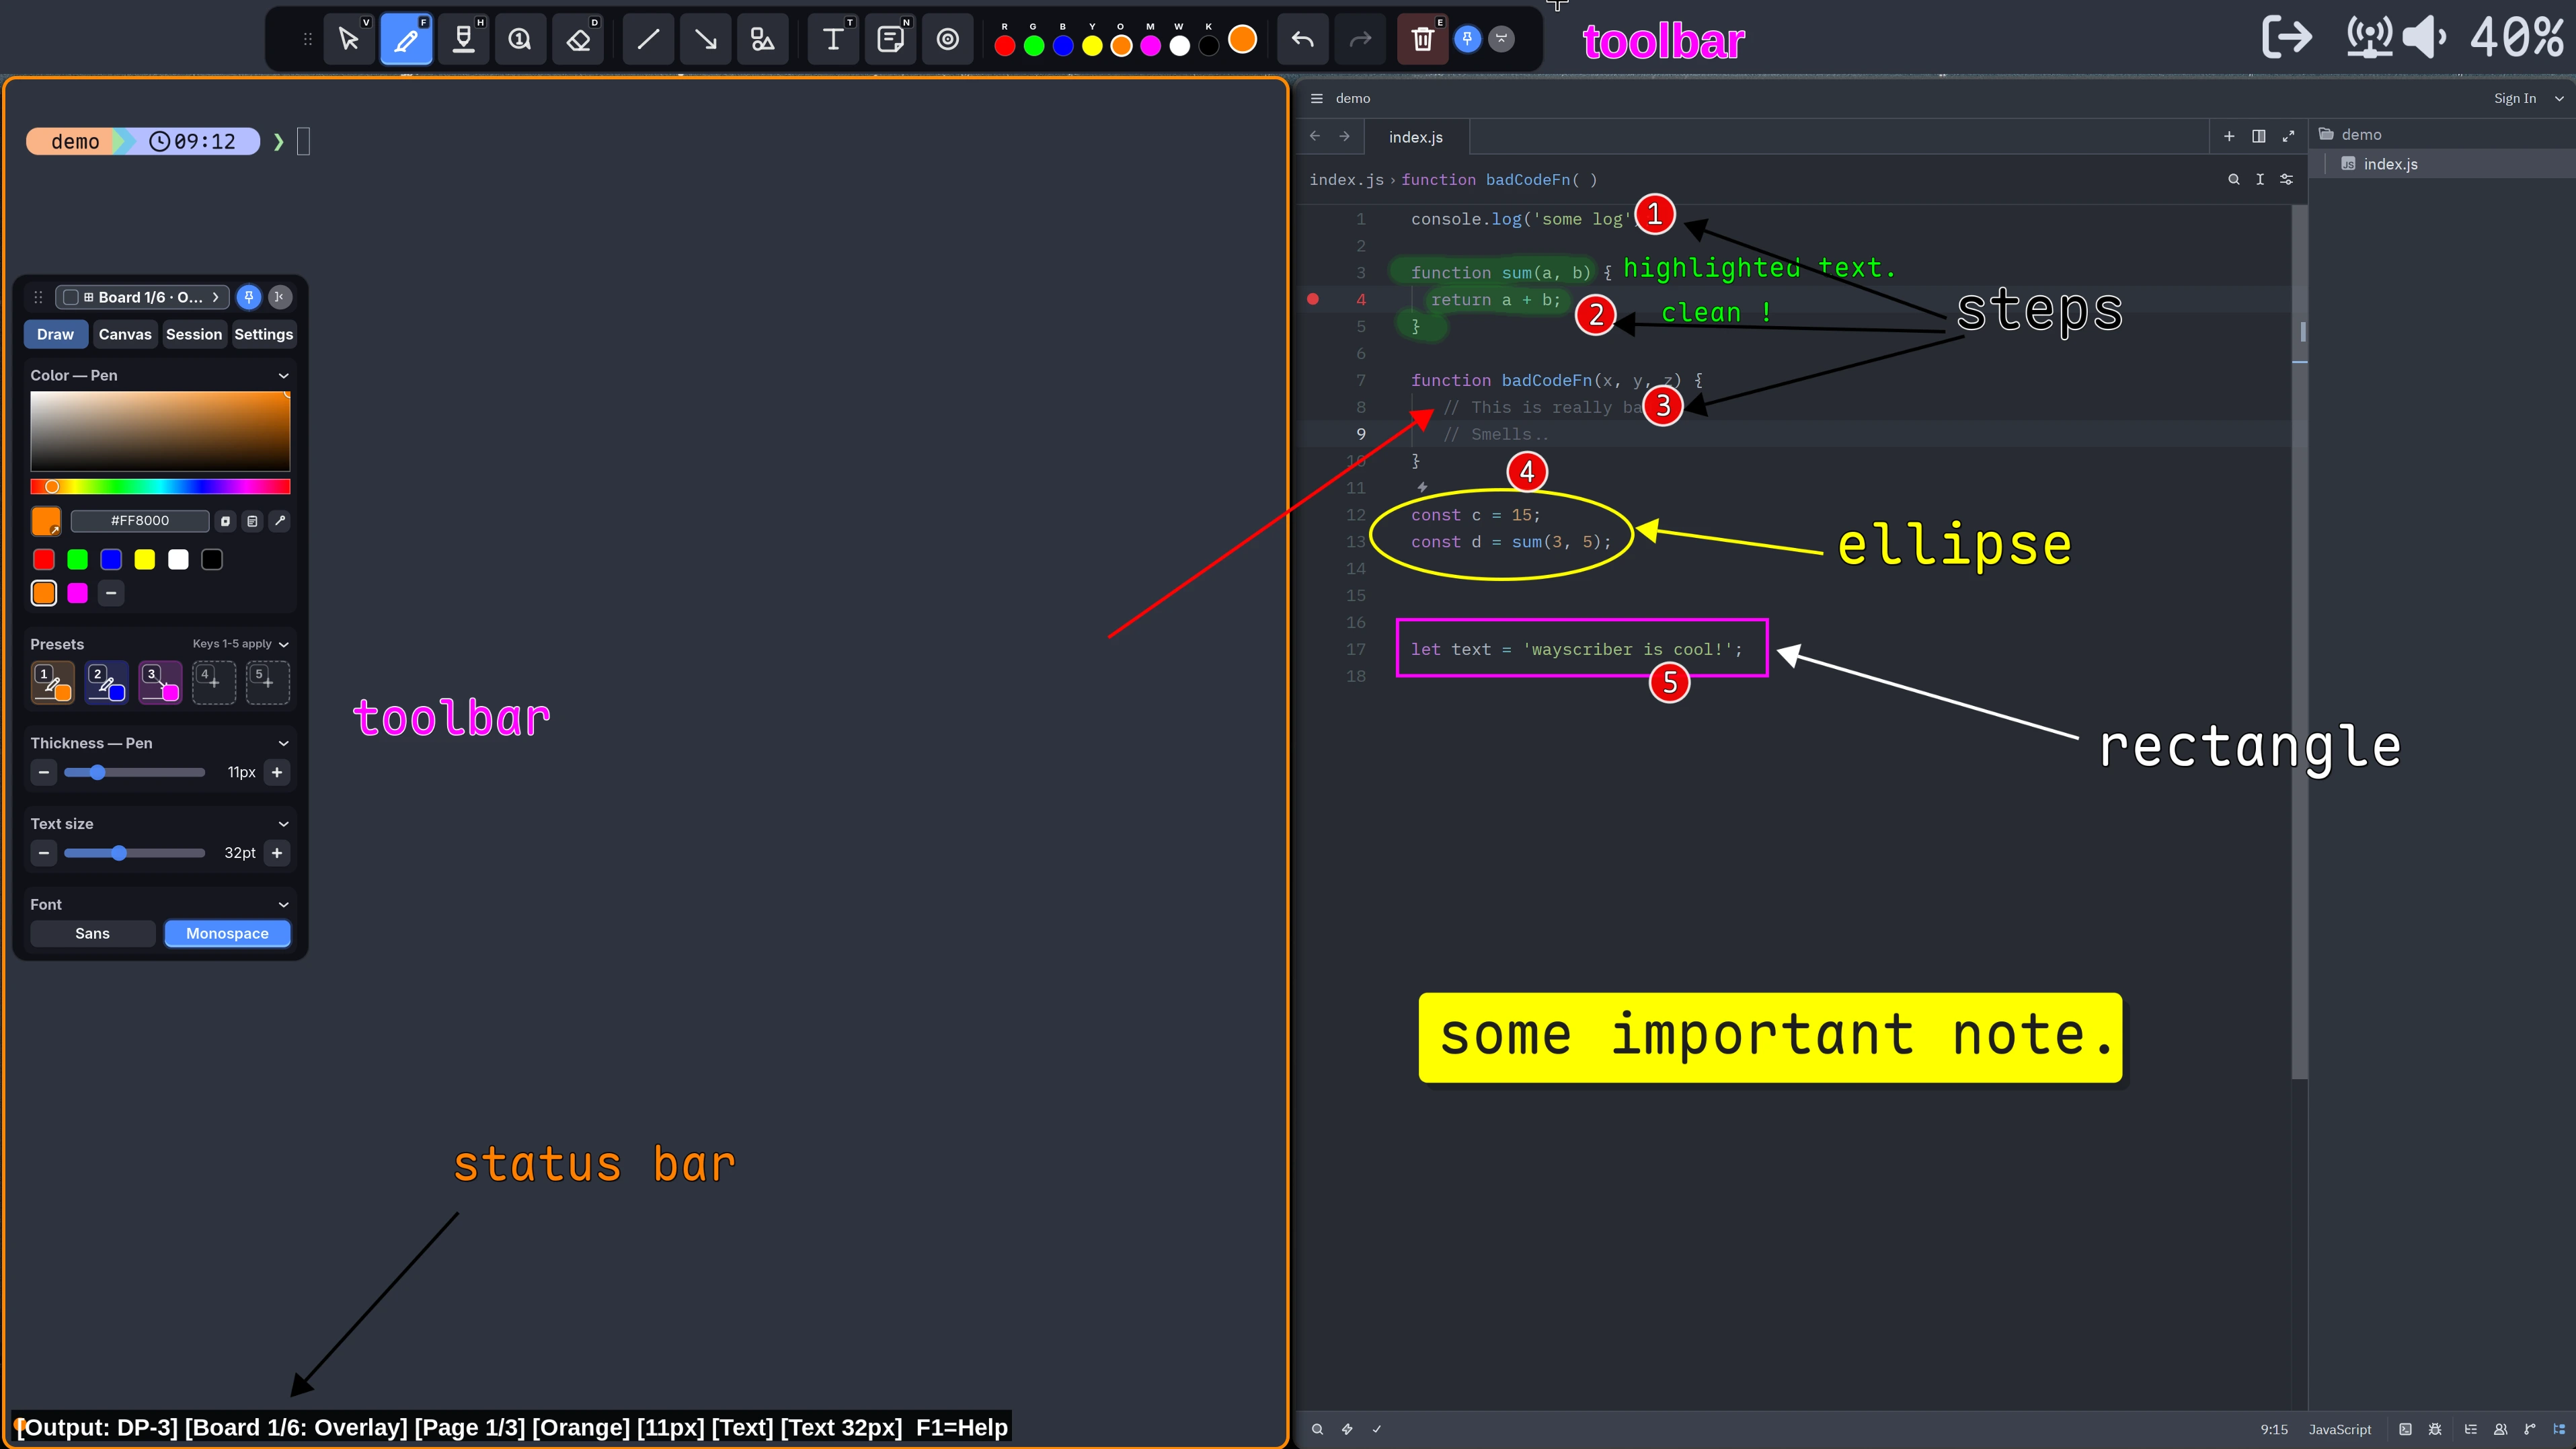The width and height of the screenshot is (2576, 1449).
Task: Open the Settings tab in side panel
Action: (263, 334)
